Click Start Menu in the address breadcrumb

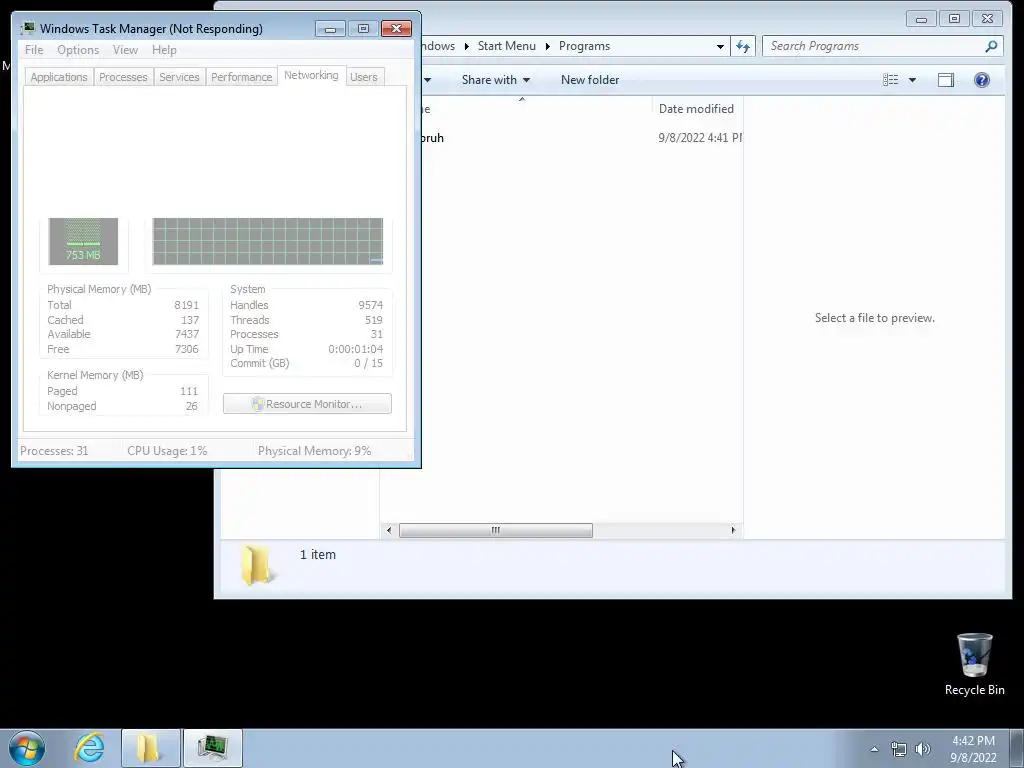click(506, 46)
